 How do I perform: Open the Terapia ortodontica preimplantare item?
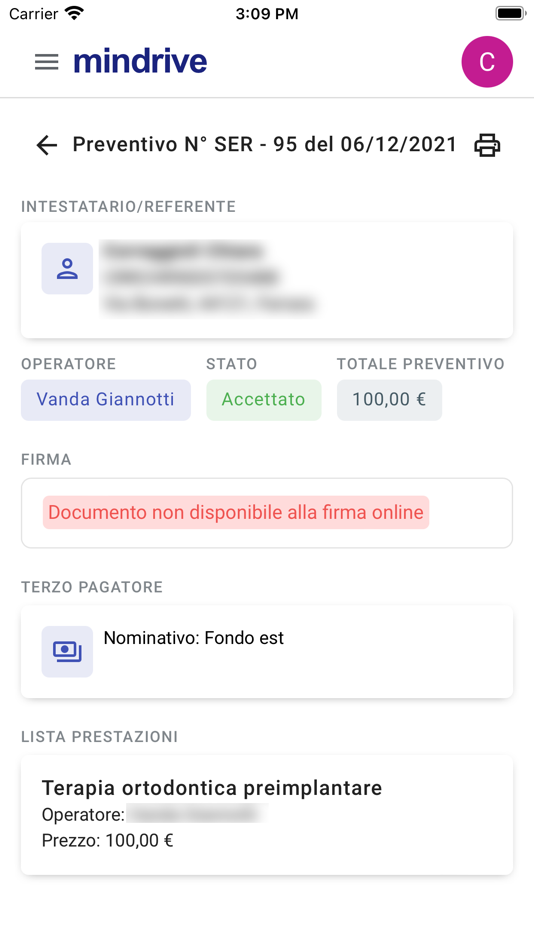tap(267, 815)
